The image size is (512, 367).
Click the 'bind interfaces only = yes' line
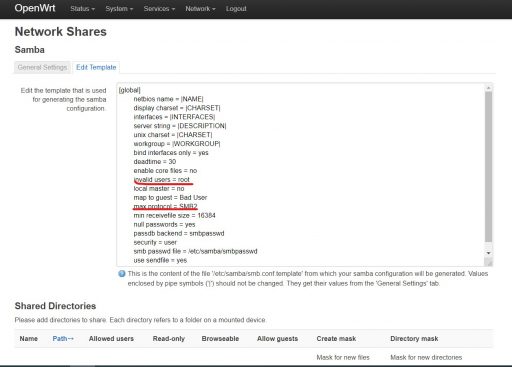[x=171, y=153]
